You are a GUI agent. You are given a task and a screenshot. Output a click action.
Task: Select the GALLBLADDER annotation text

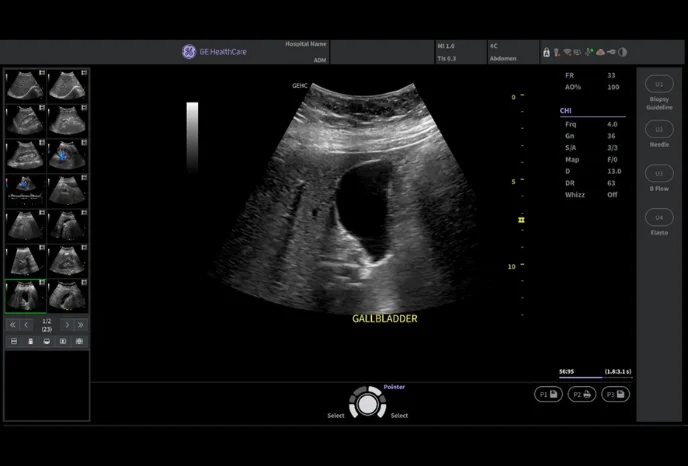pyautogui.click(x=384, y=318)
